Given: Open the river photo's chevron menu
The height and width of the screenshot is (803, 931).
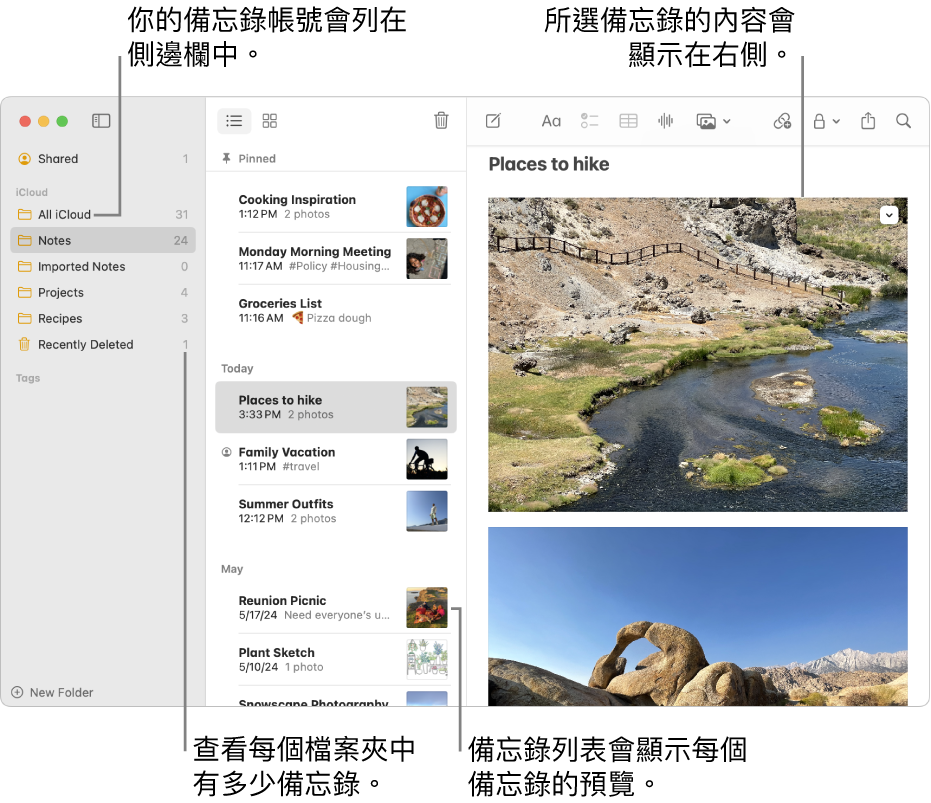Looking at the screenshot, I should tap(889, 214).
